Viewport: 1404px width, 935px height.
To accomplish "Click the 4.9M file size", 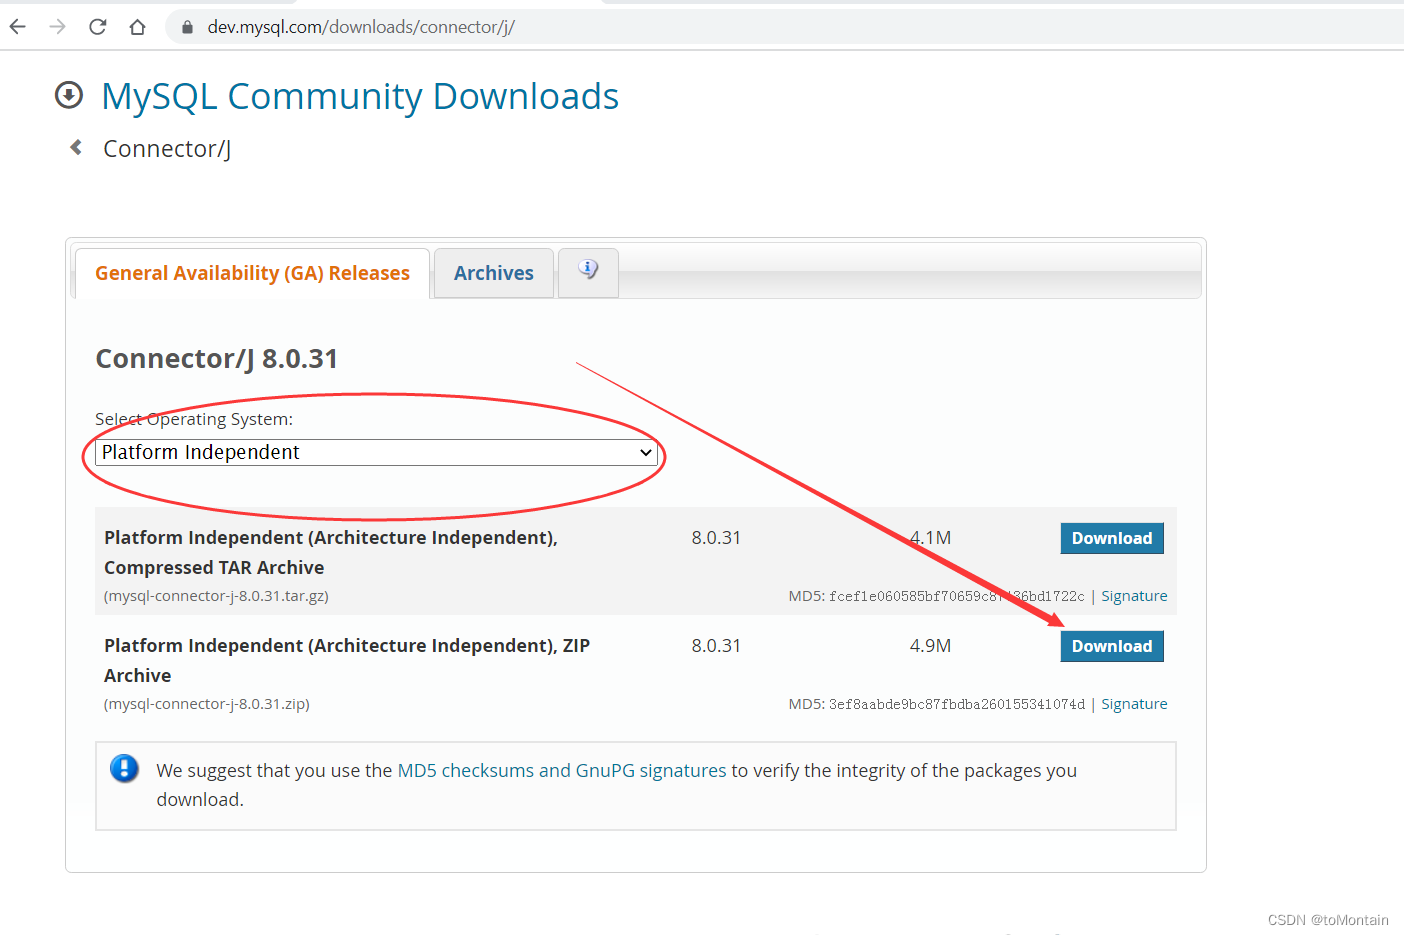I will 930,646.
